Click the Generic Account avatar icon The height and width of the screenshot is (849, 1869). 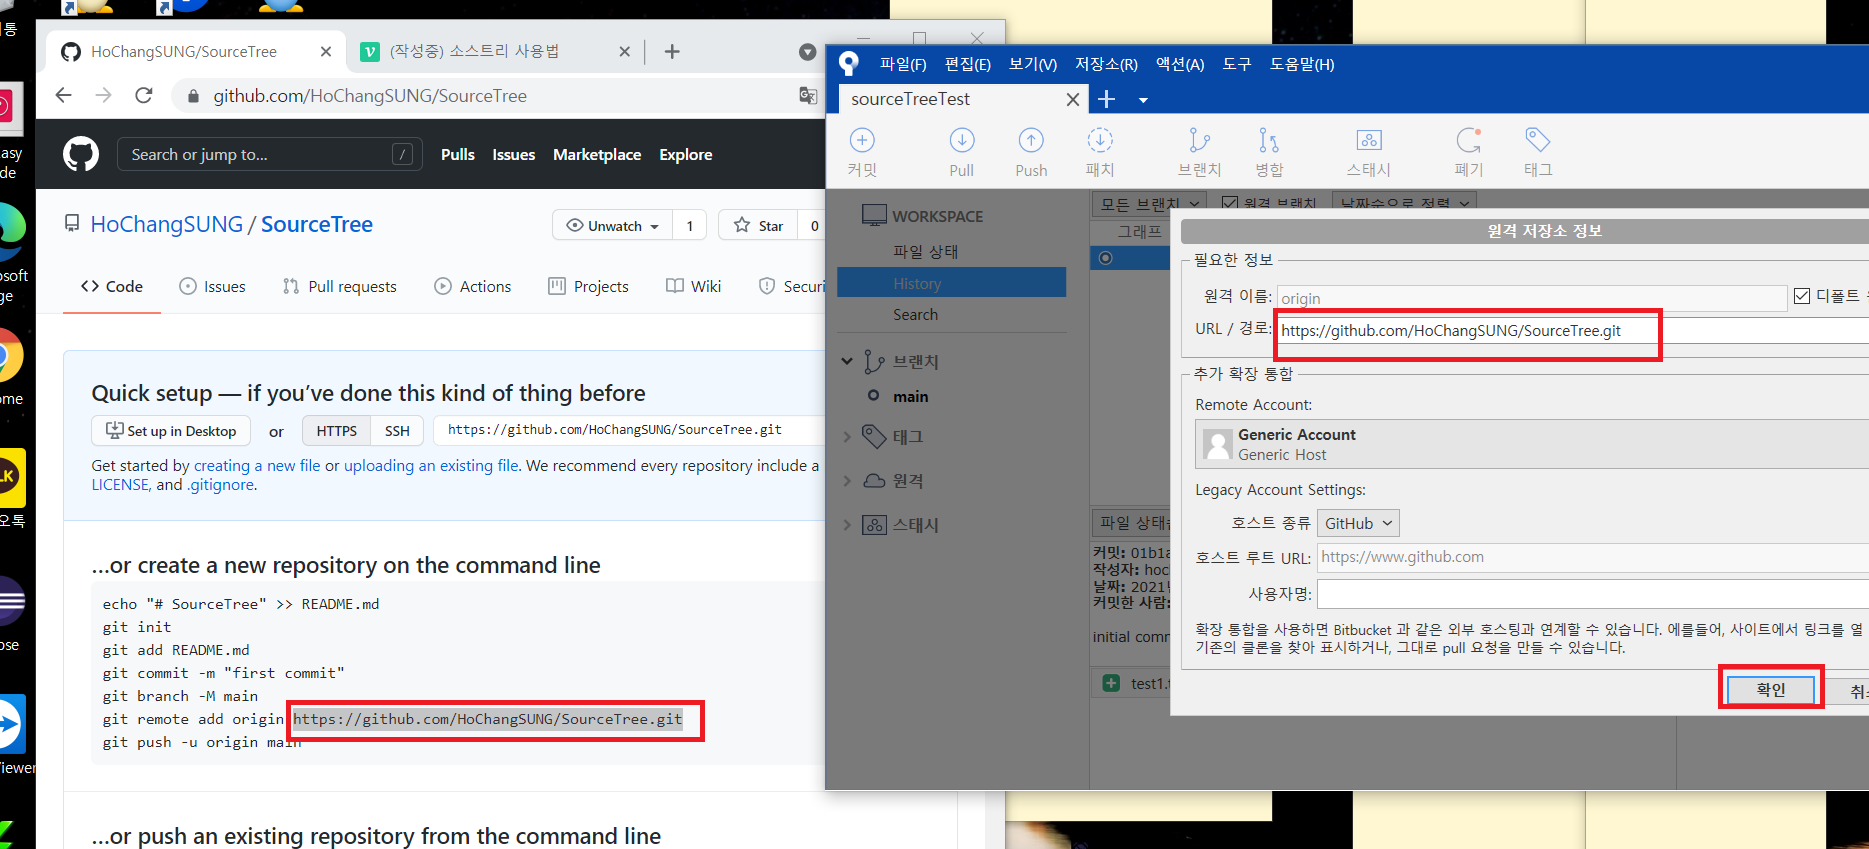(1217, 444)
